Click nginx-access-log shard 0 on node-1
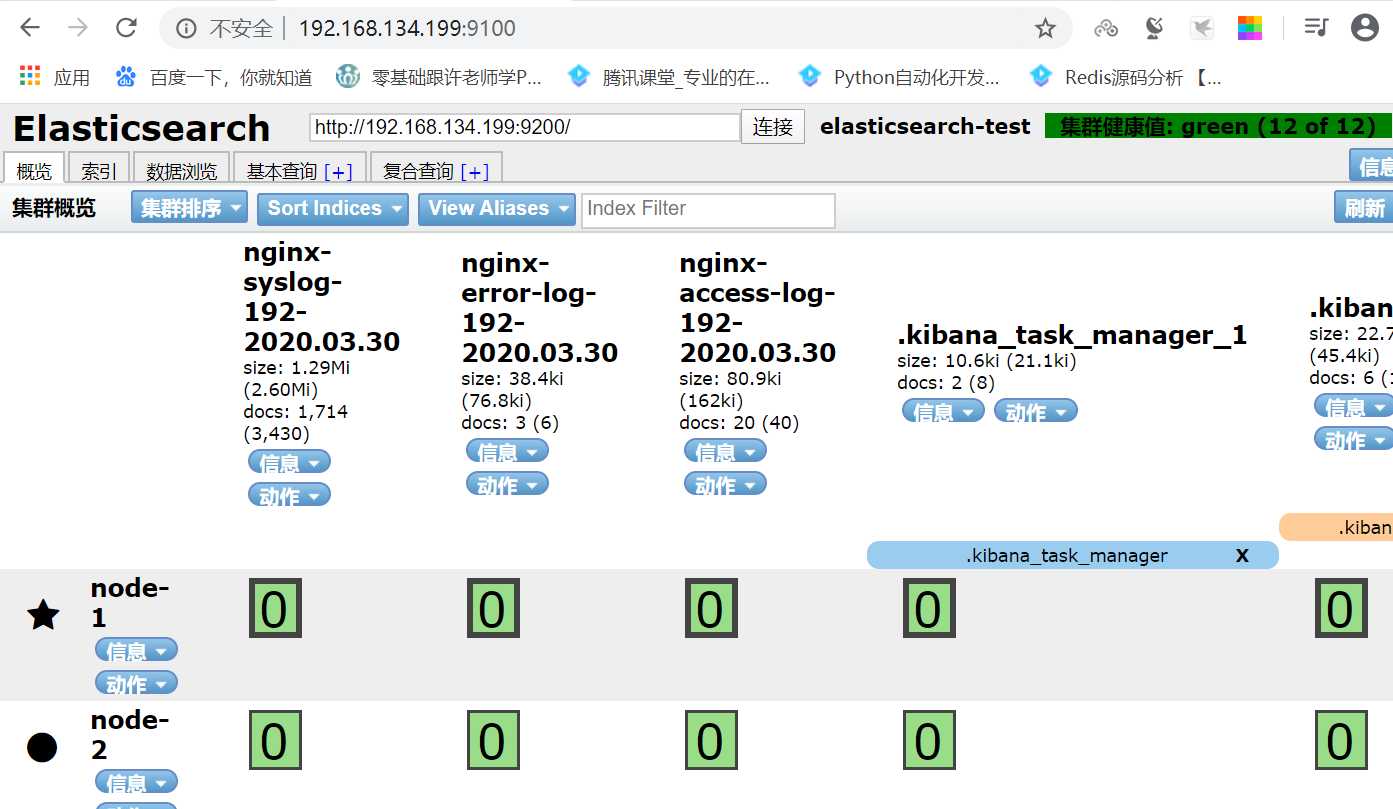The height and width of the screenshot is (809, 1393). (711, 609)
